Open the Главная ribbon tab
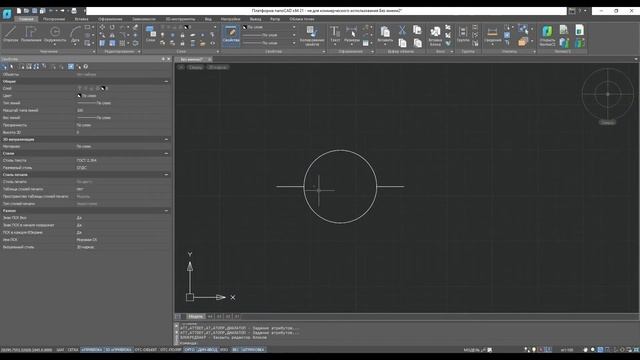The width and height of the screenshot is (640, 360). (26, 19)
